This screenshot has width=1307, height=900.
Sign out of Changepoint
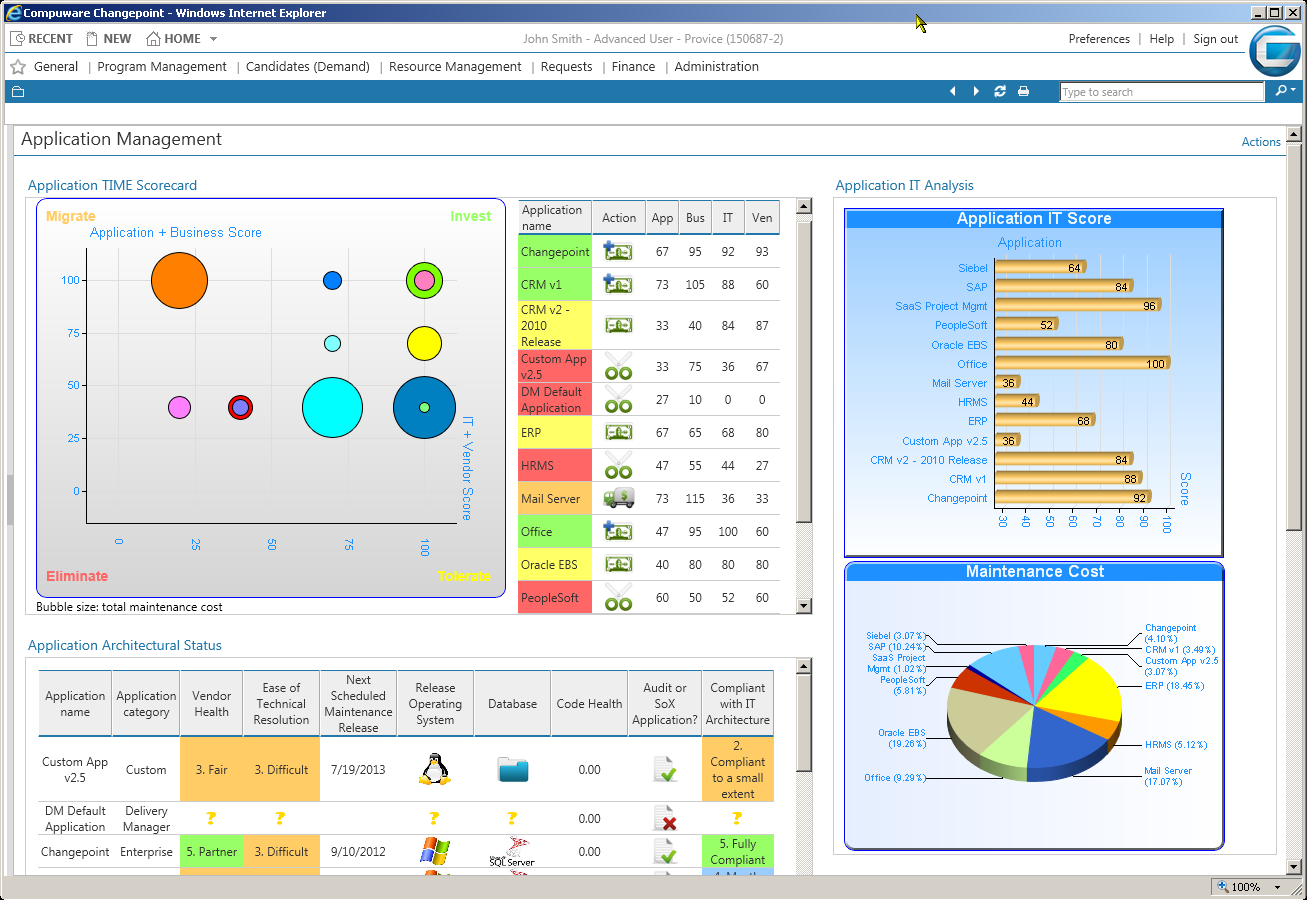pyautogui.click(x=1216, y=39)
